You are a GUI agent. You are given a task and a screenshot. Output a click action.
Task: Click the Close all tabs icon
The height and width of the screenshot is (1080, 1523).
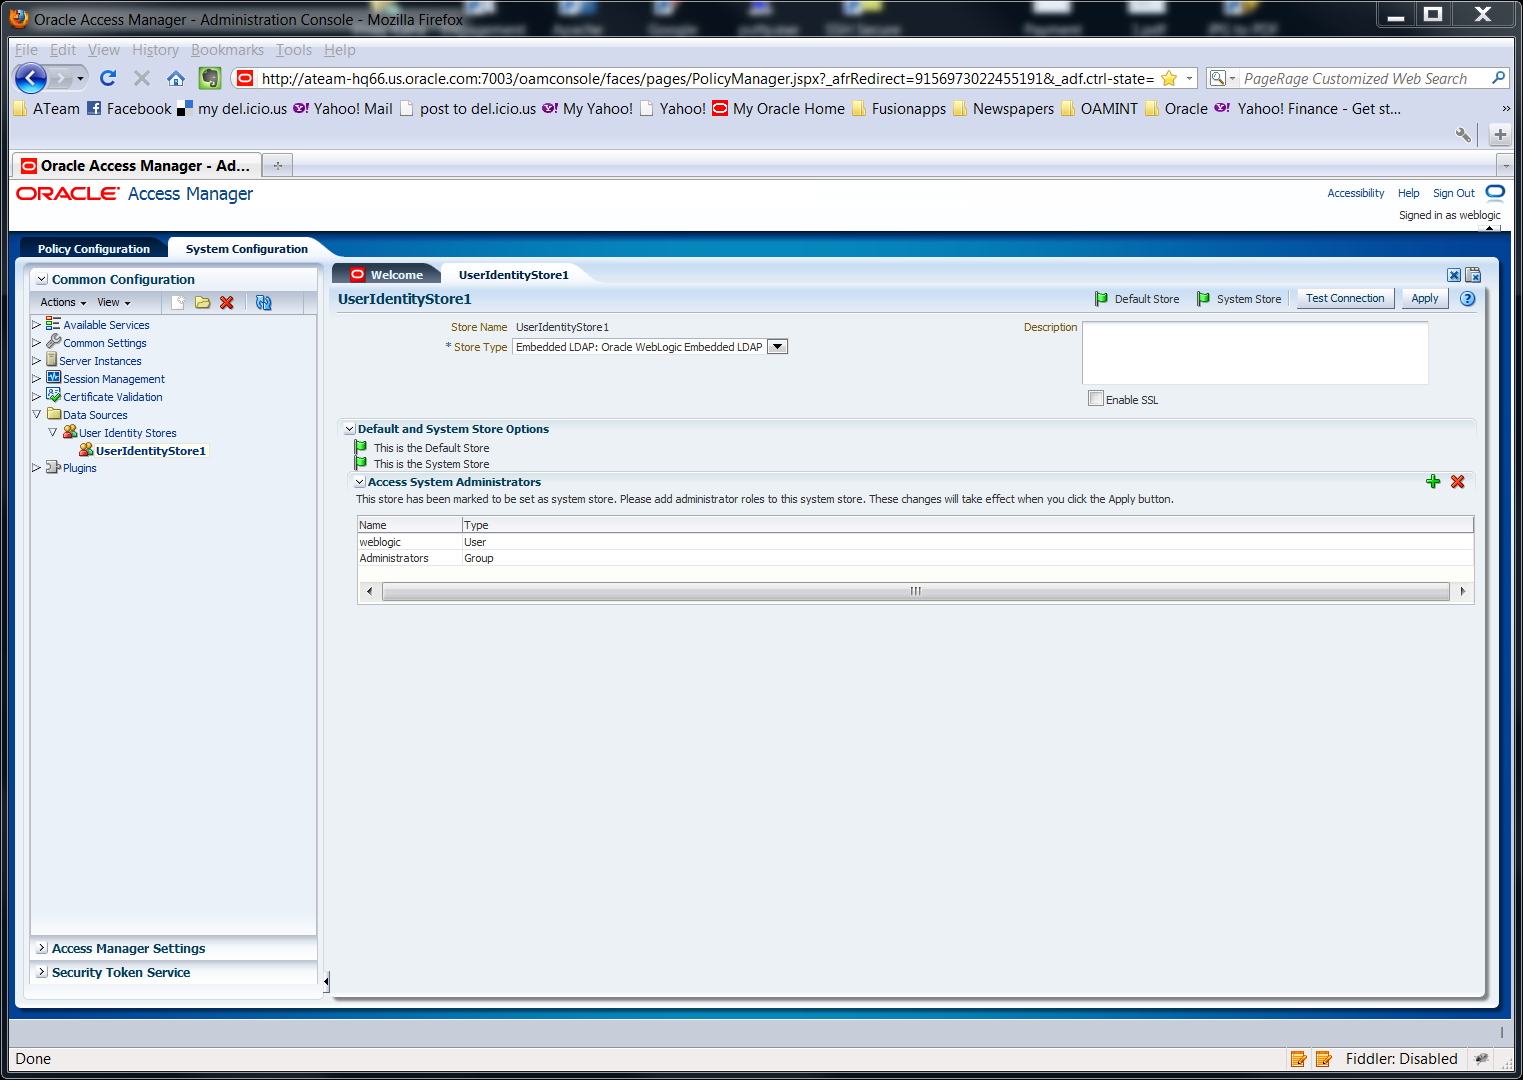[1473, 275]
